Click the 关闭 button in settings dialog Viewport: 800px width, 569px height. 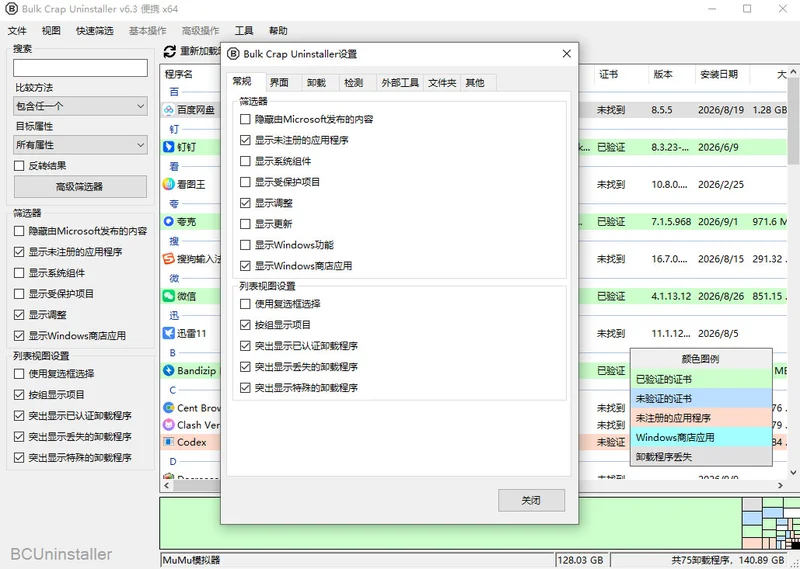[x=531, y=500]
